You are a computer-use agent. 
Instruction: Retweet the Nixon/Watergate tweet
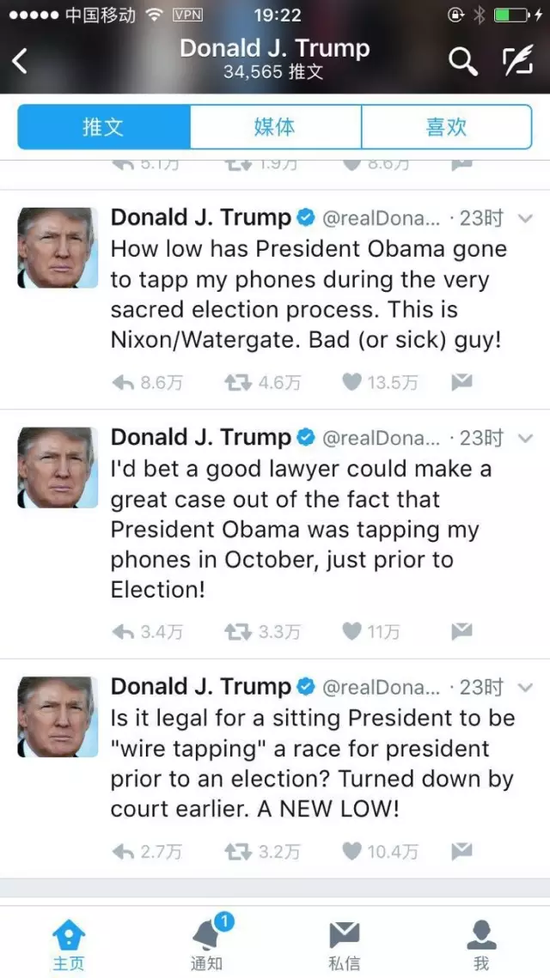pos(239,382)
